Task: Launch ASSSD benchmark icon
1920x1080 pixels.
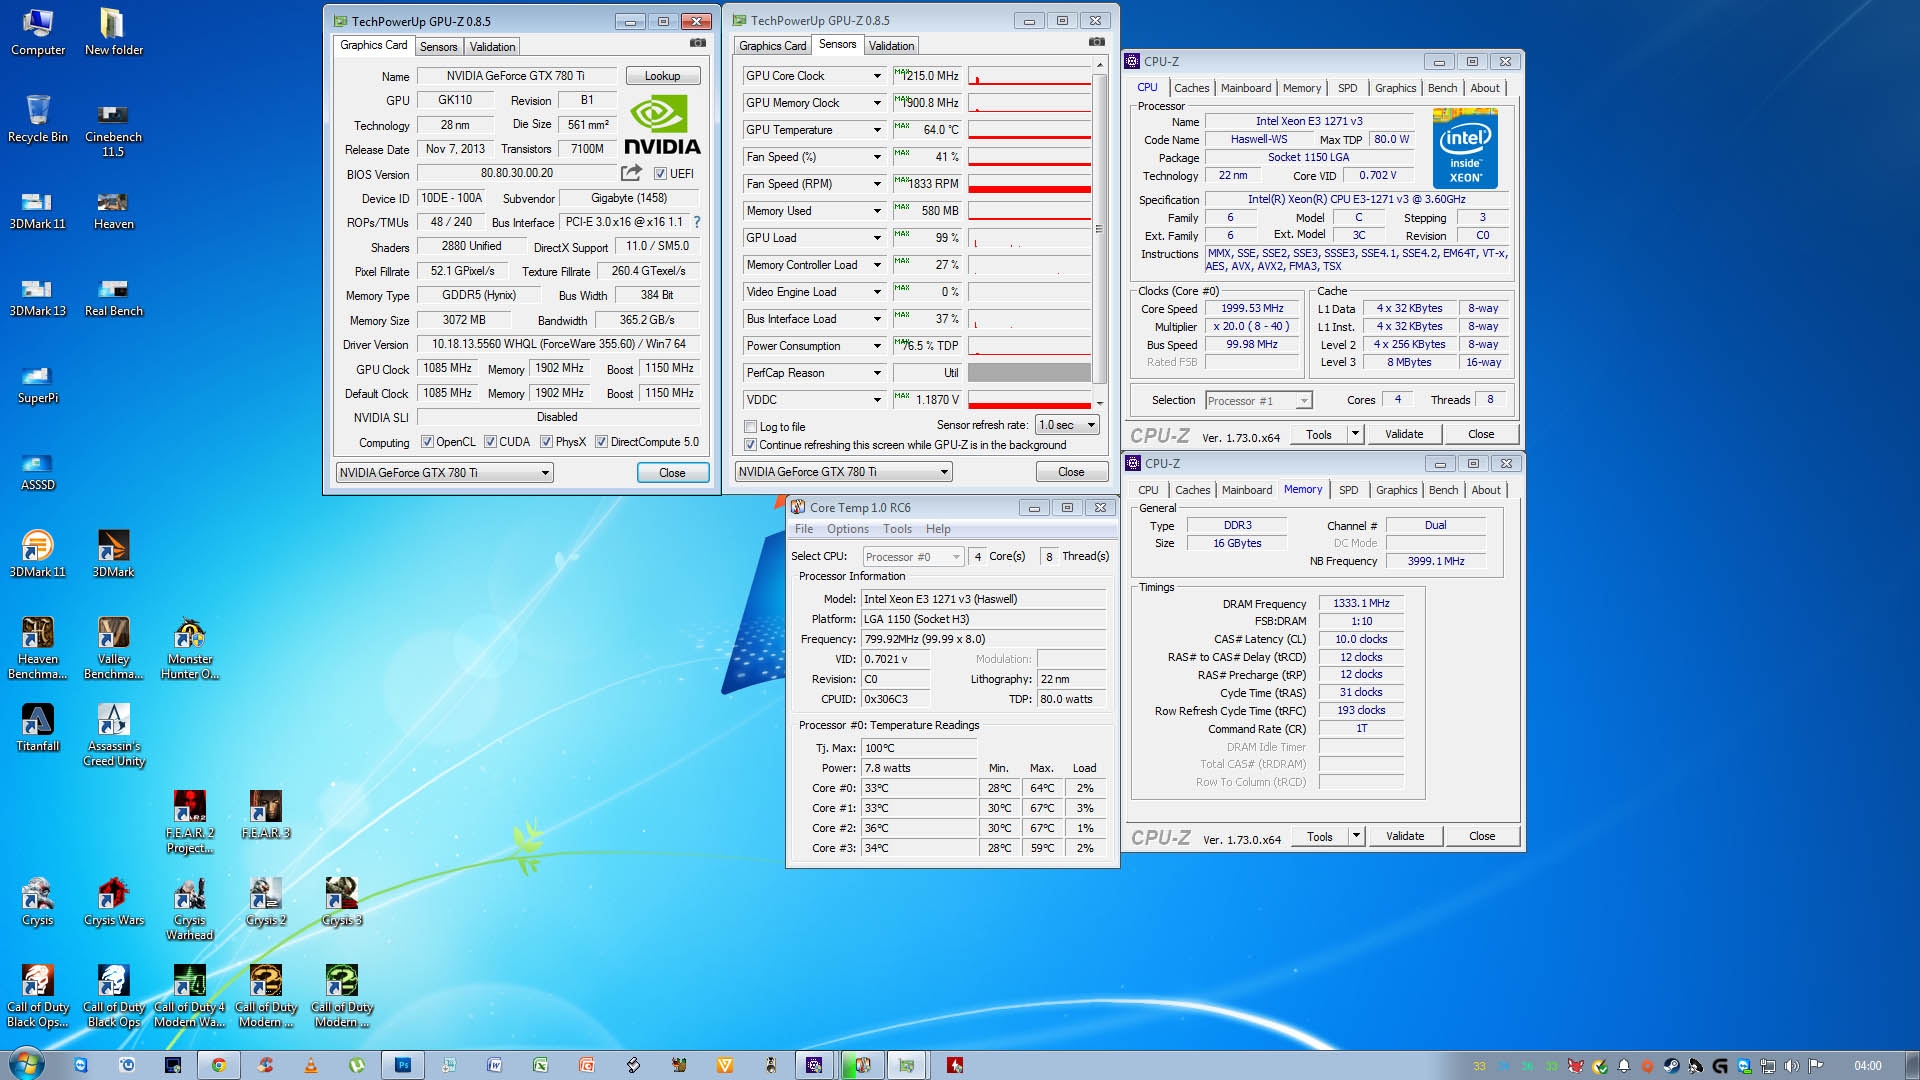Action: (x=37, y=470)
